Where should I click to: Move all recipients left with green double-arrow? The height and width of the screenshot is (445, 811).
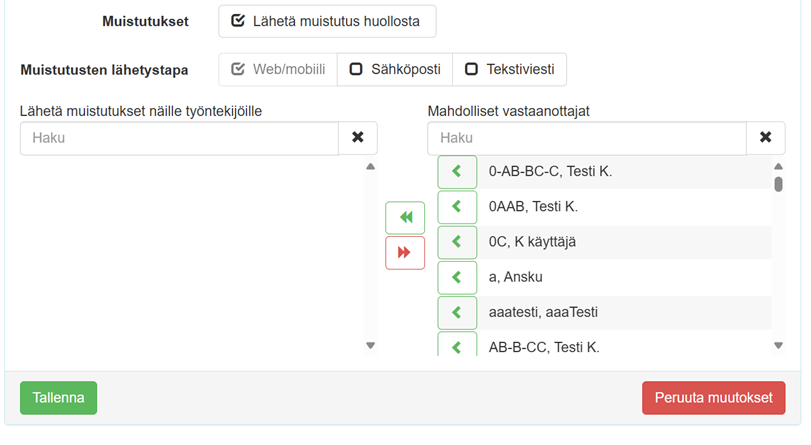coord(405,217)
